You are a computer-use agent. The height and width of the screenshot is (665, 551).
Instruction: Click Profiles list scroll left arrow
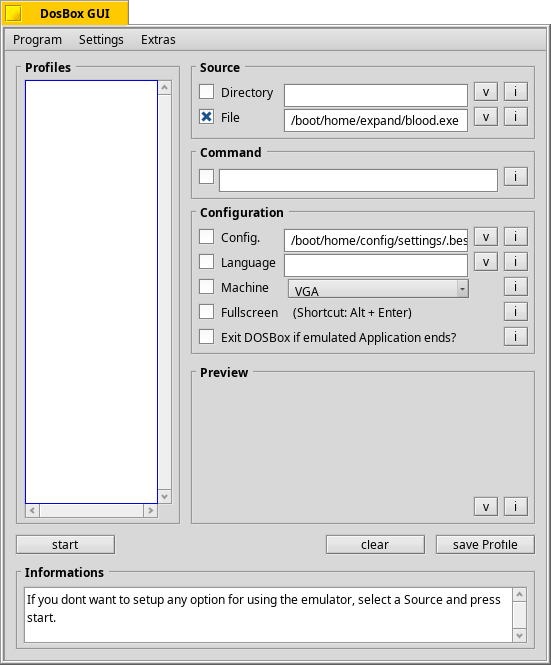[32, 510]
